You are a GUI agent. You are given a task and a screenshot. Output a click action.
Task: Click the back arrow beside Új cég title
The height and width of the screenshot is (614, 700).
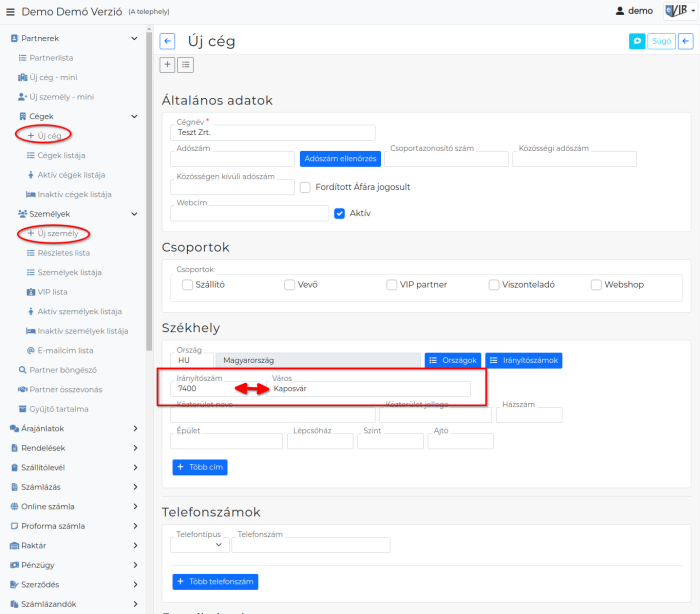(x=168, y=41)
